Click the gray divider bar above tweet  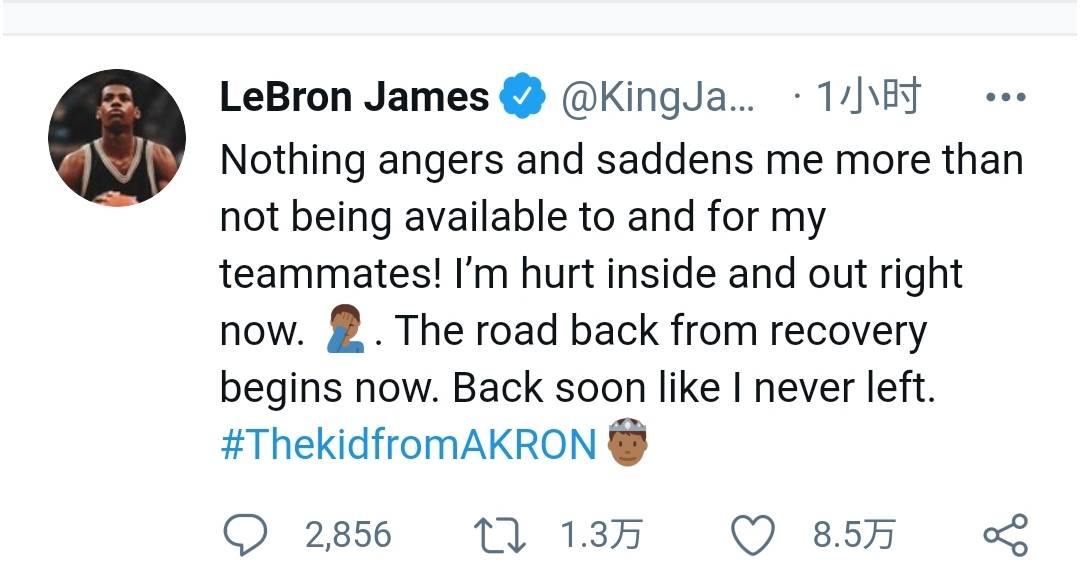click(540, 18)
